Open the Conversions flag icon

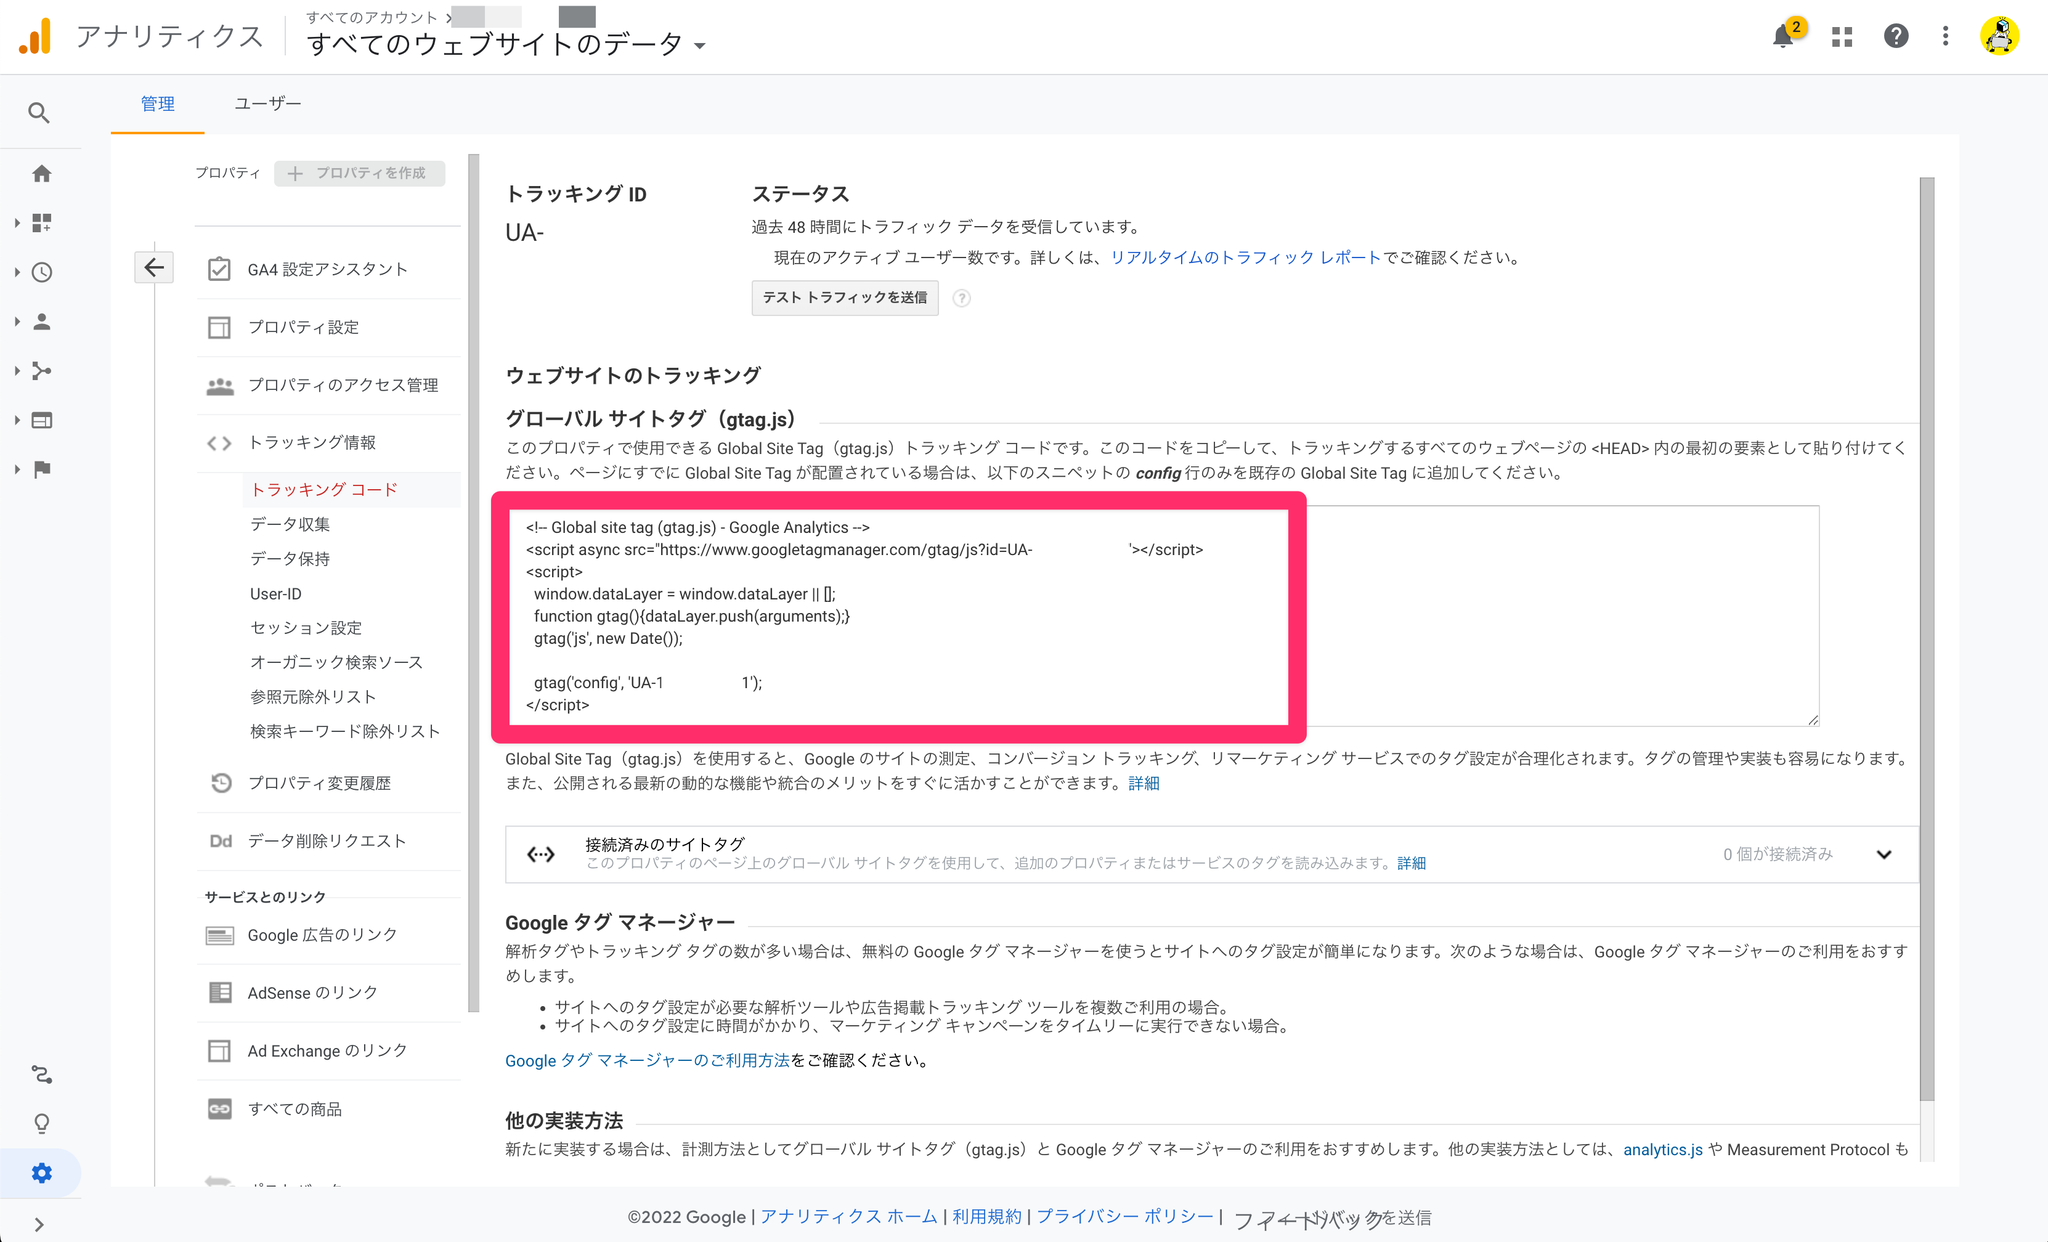coord(42,469)
